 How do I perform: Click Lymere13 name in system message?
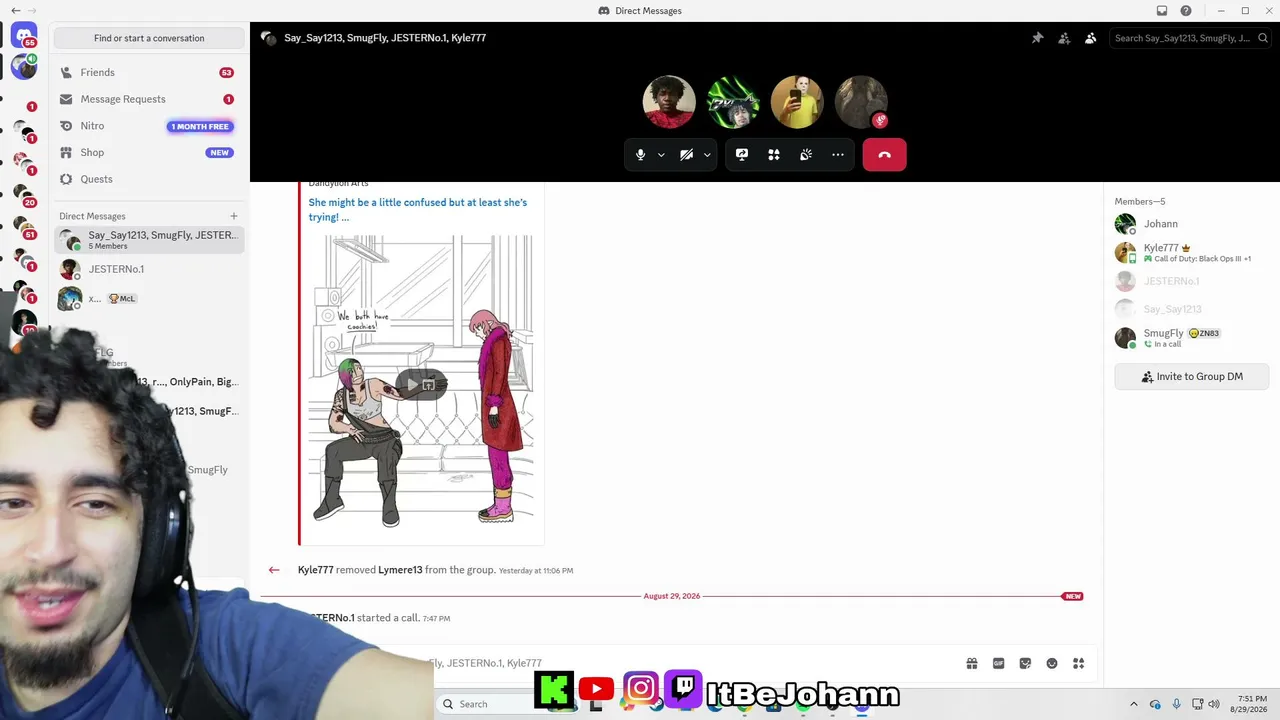[x=400, y=570]
